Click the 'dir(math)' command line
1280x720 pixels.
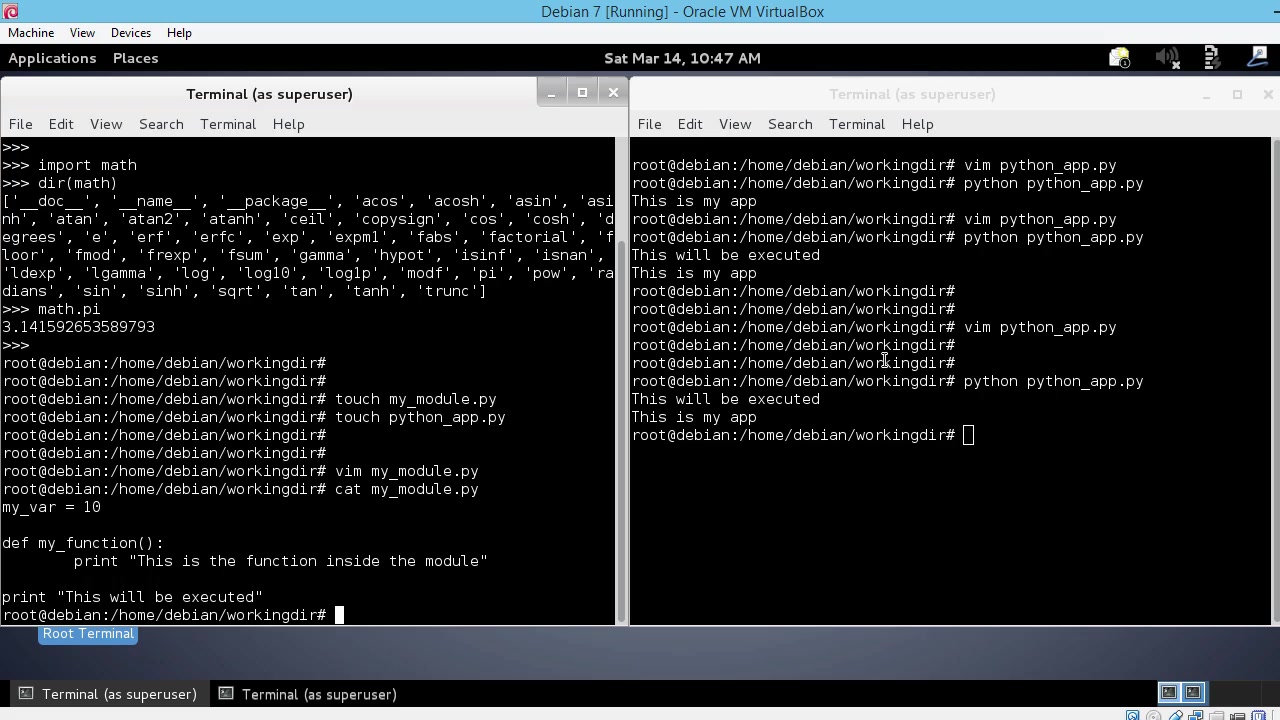pyautogui.click(x=60, y=183)
